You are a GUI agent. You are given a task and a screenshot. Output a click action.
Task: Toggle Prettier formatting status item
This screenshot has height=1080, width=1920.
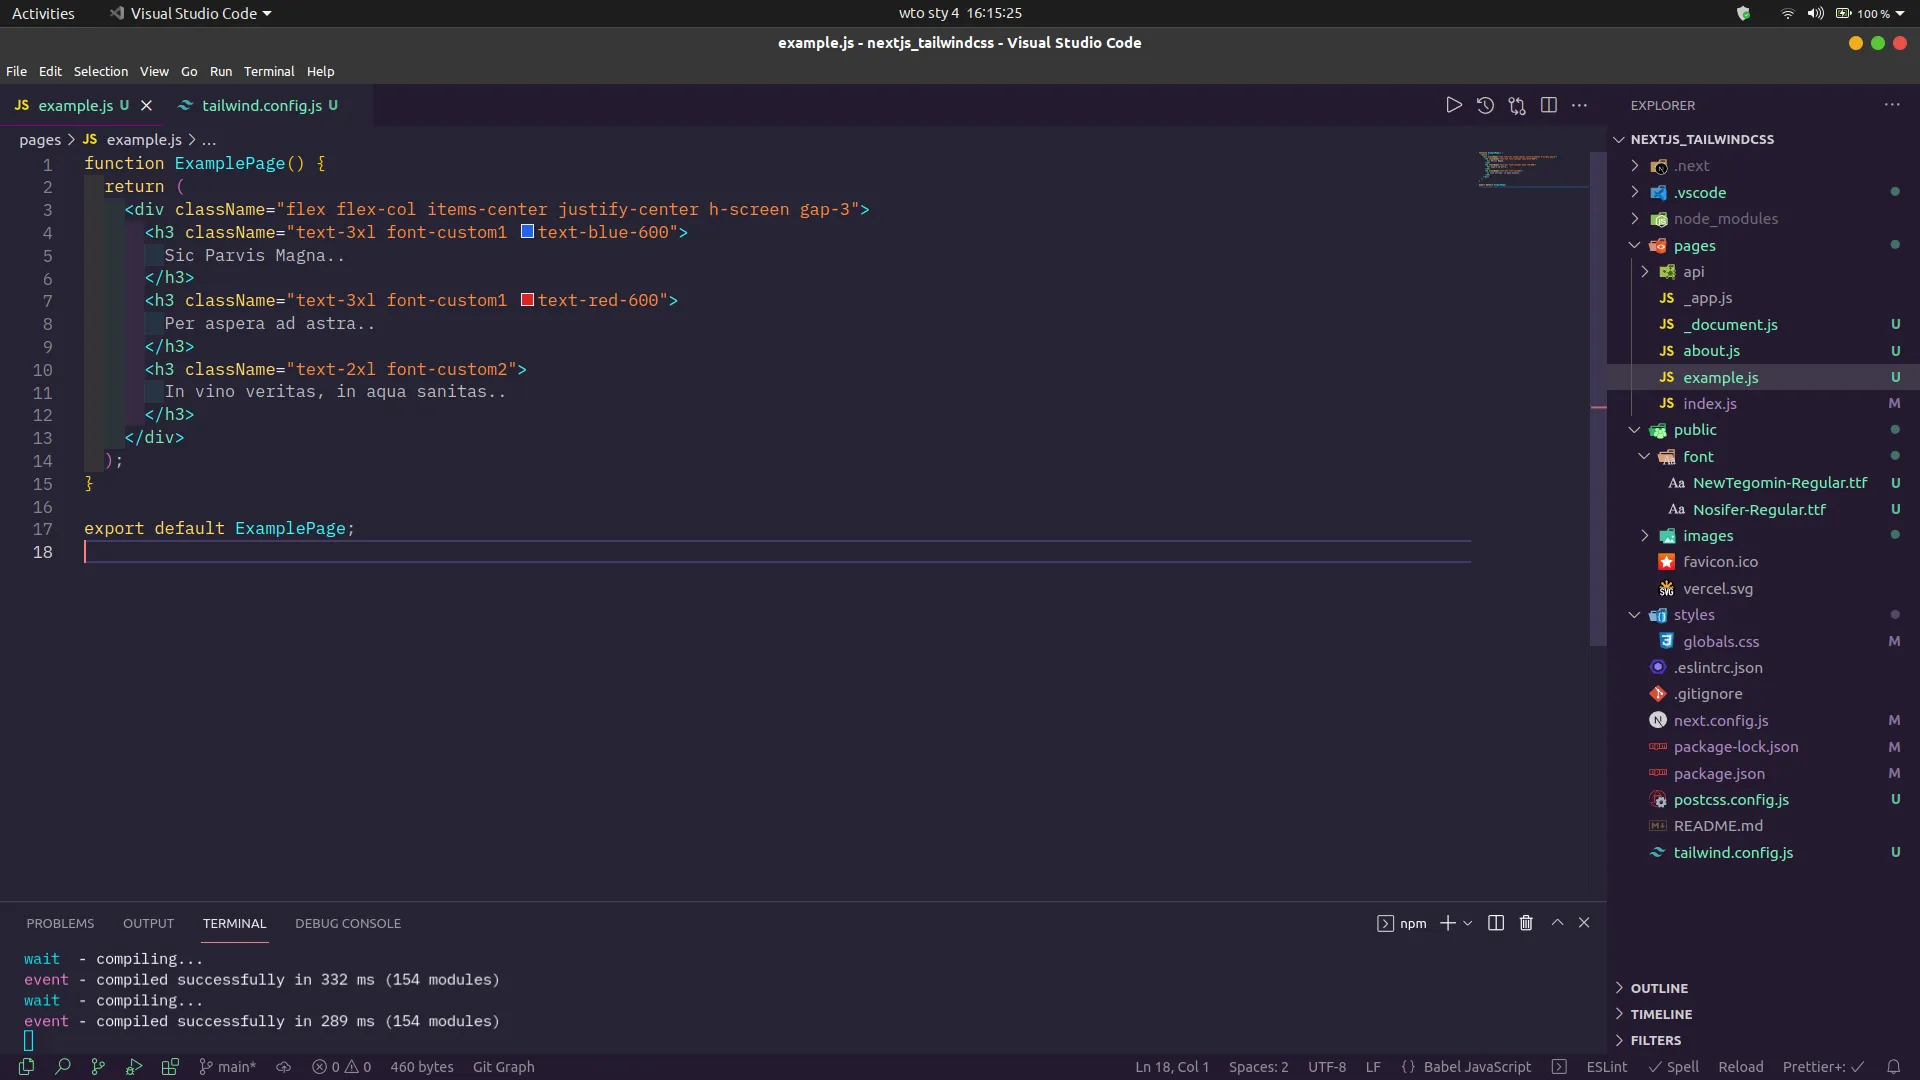tap(1823, 1067)
